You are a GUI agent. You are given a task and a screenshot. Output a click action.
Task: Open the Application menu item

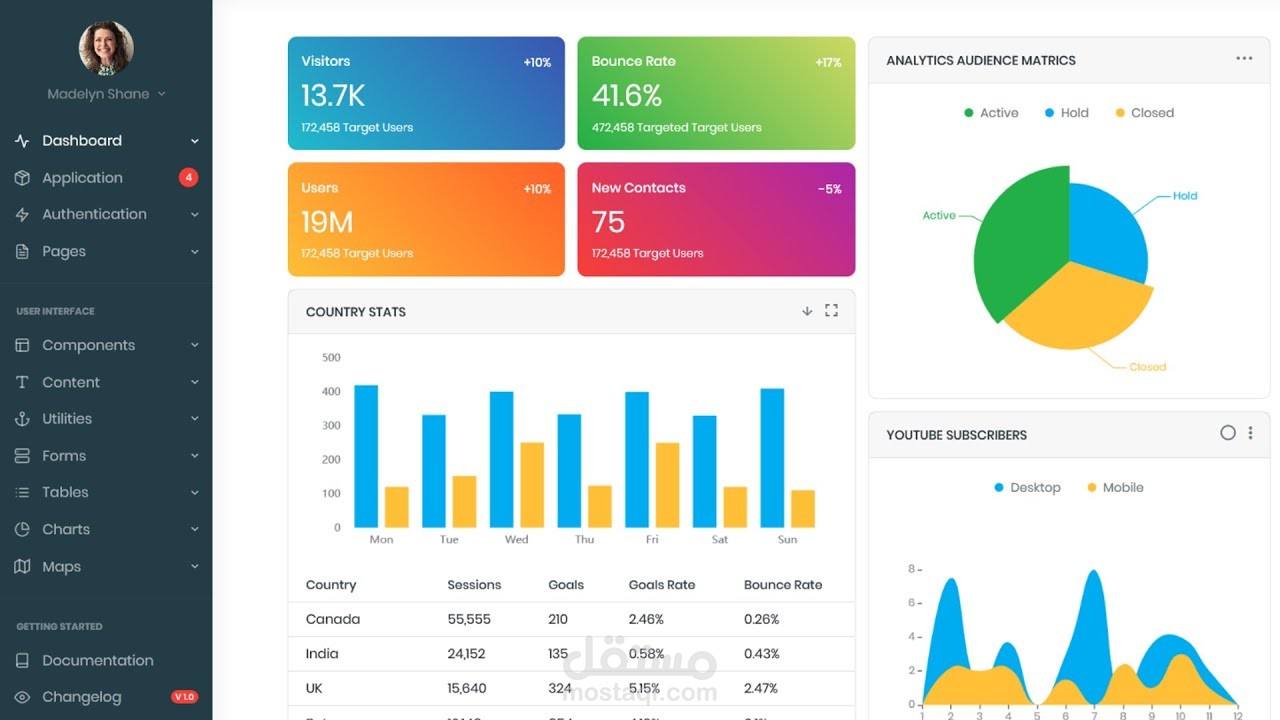click(106, 178)
